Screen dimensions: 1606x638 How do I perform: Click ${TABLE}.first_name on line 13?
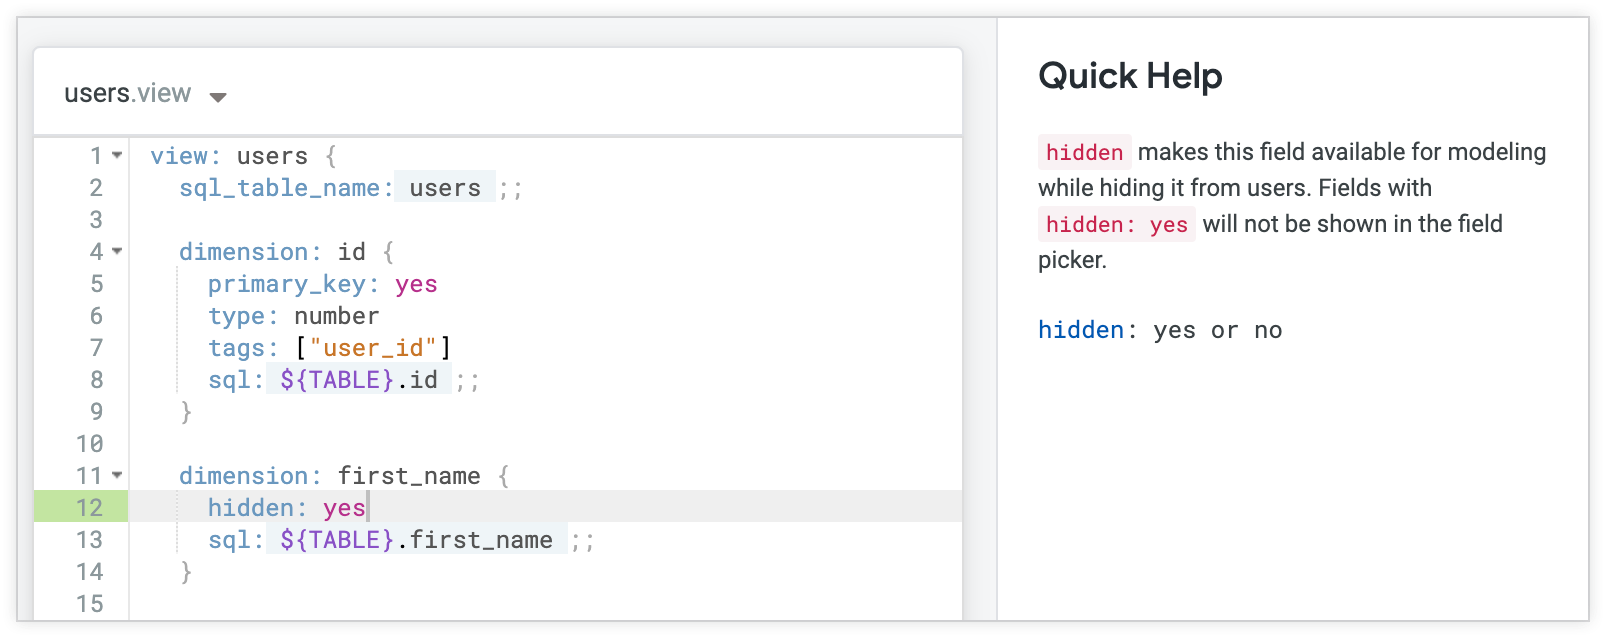[x=416, y=540]
